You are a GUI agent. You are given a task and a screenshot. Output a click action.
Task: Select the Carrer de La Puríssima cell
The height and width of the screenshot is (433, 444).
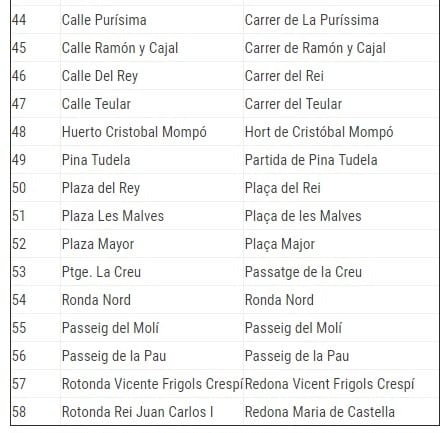(x=341, y=20)
